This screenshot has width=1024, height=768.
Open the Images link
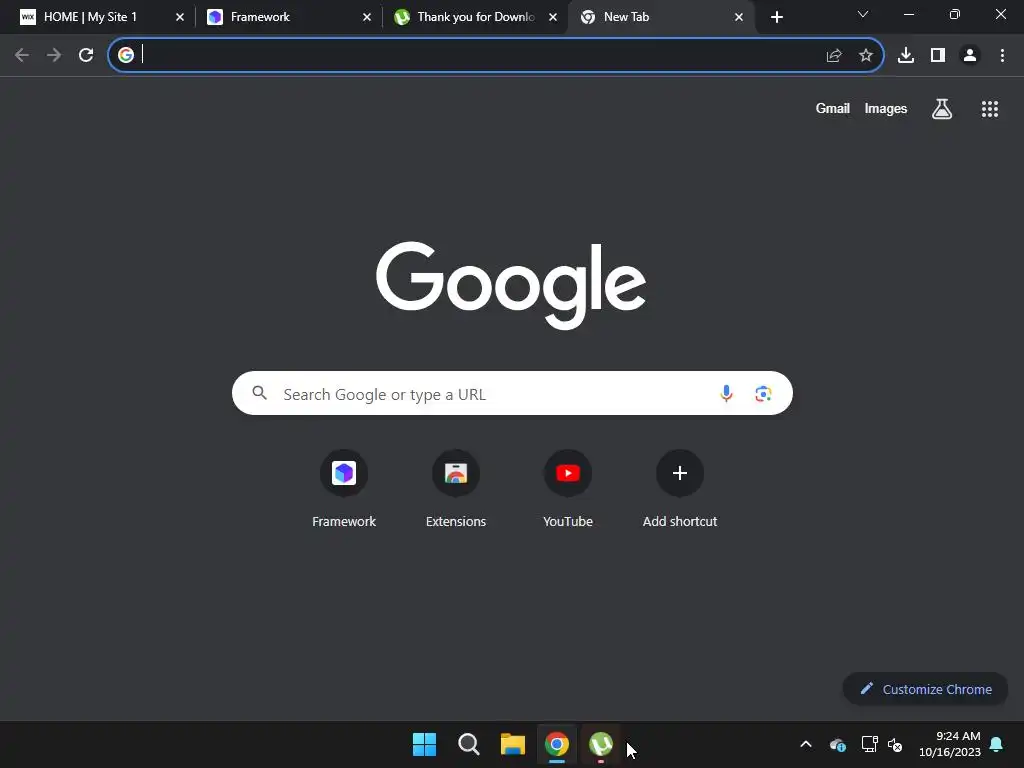pos(886,108)
